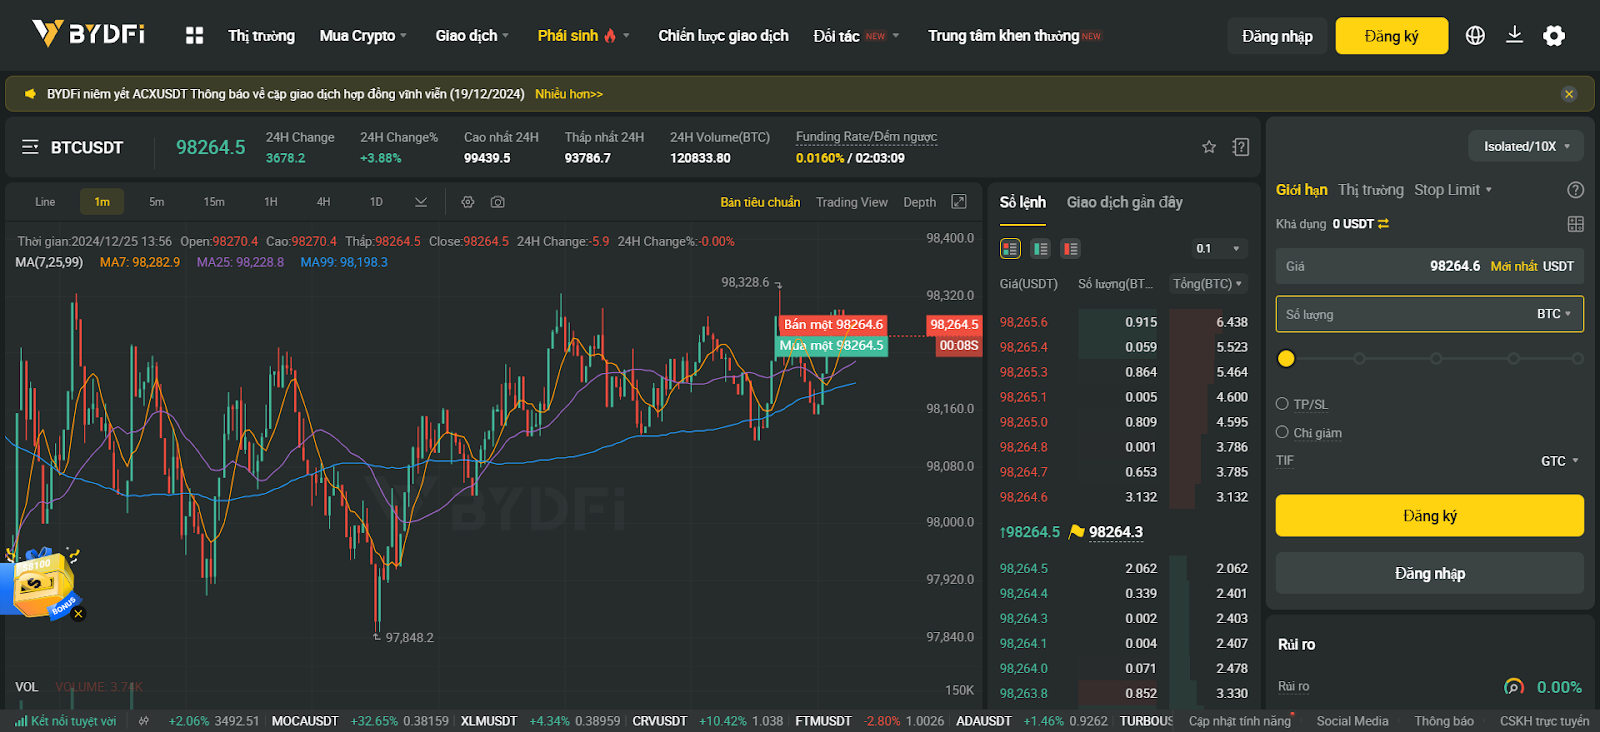The height and width of the screenshot is (732, 1600).
Task: Open the settings gear in header
Action: [x=1554, y=36]
